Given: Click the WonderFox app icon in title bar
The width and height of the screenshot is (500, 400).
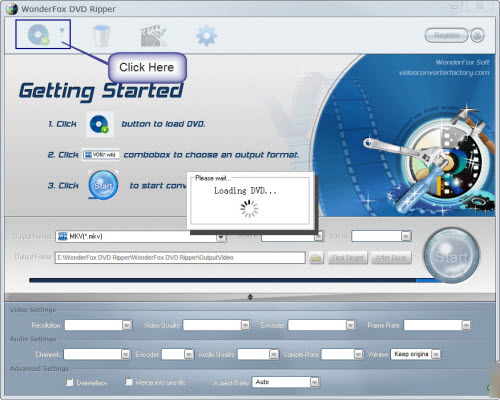Looking at the screenshot, I should pyautogui.click(x=12, y=9).
